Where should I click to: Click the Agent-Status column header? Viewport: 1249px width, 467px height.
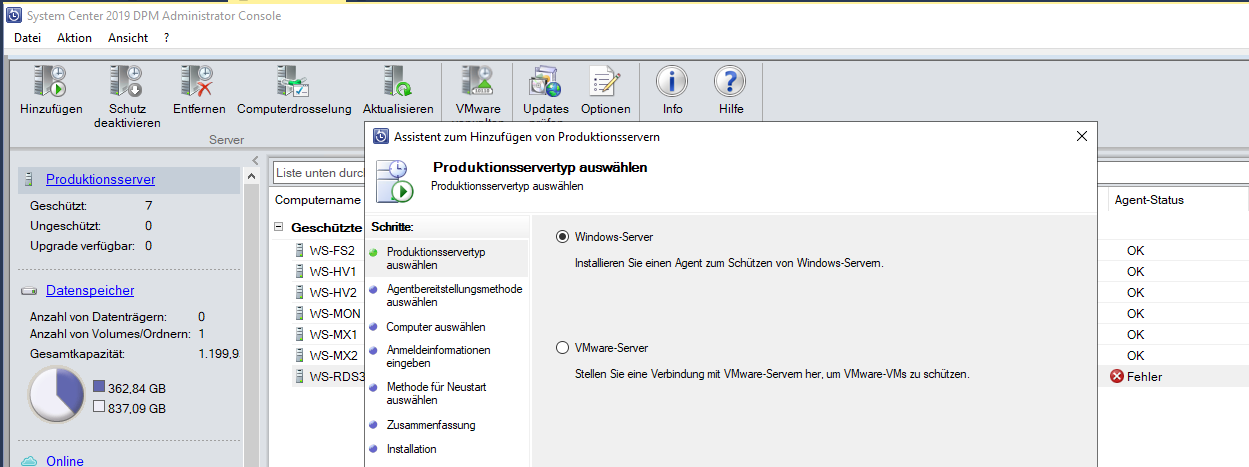tap(1149, 200)
